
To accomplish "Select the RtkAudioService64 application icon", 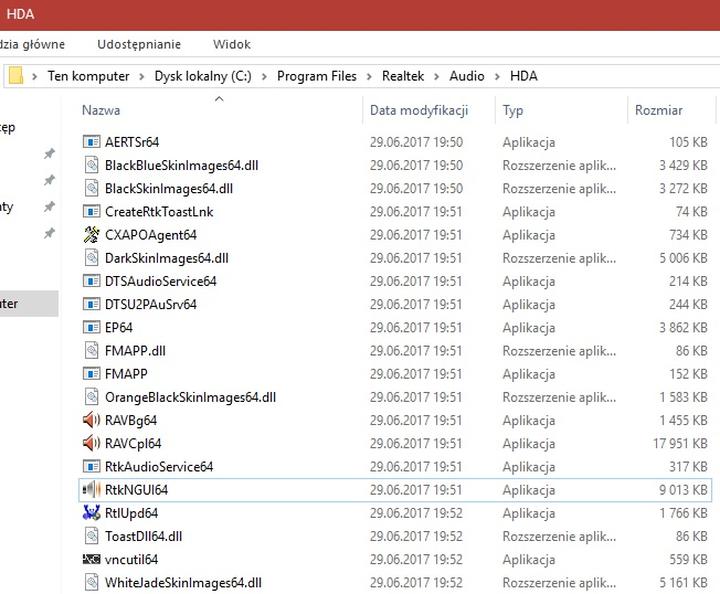I will pyautogui.click(x=91, y=466).
